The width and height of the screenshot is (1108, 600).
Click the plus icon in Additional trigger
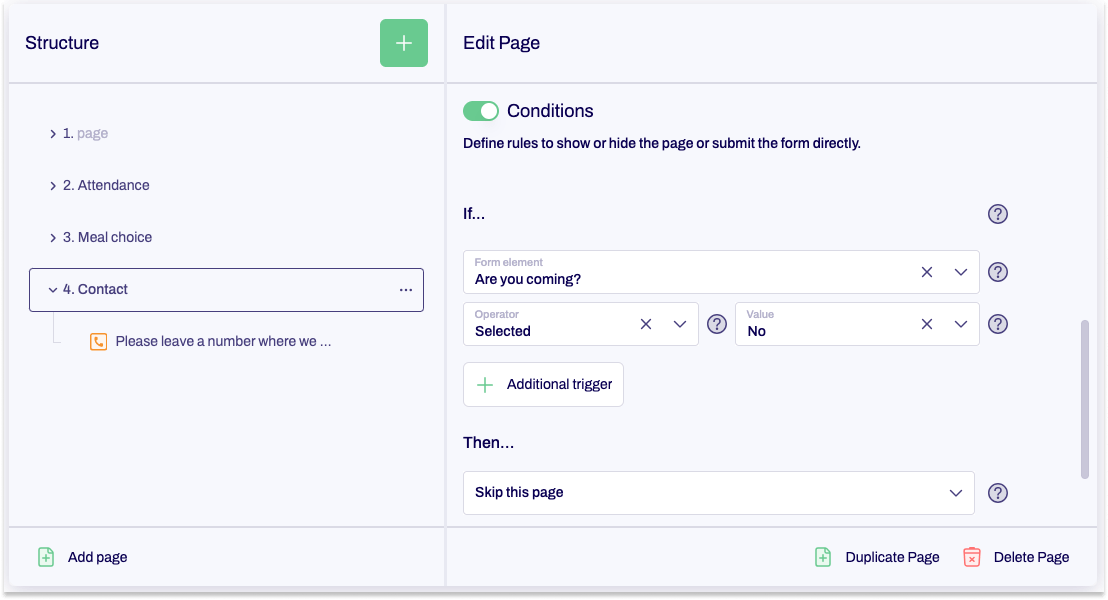pos(485,385)
